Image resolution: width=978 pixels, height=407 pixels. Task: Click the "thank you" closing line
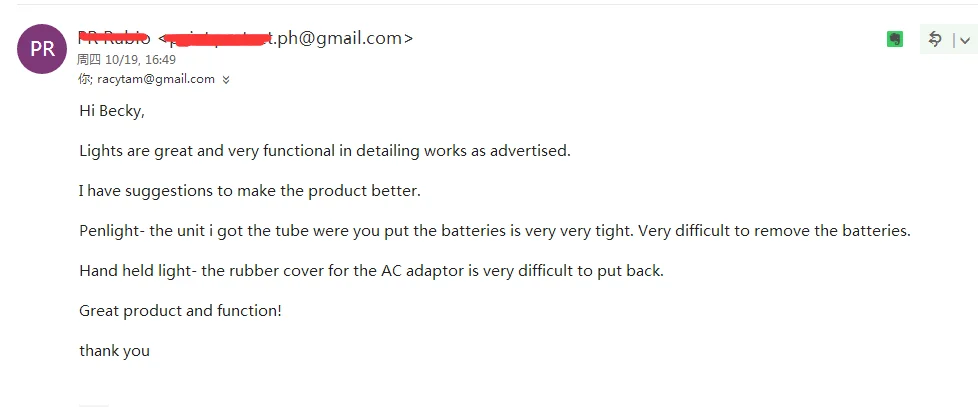tap(114, 351)
